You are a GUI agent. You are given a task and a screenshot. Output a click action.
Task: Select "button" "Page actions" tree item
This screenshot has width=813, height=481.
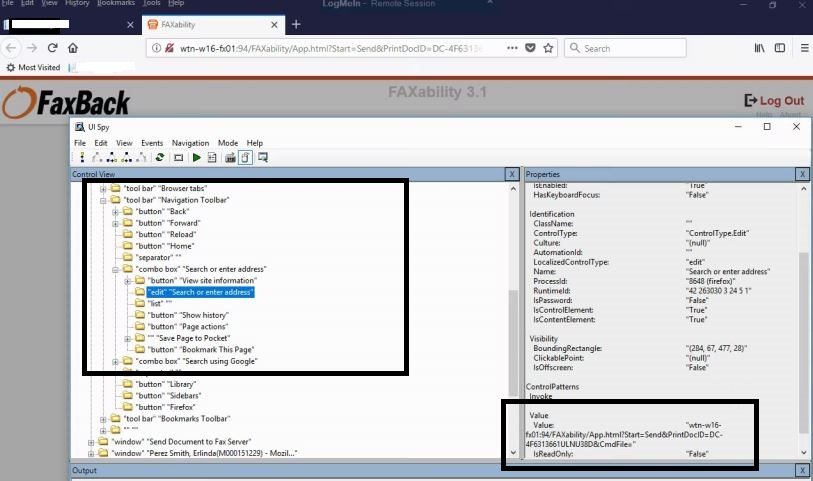pyautogui.click(x=188, y=327)
